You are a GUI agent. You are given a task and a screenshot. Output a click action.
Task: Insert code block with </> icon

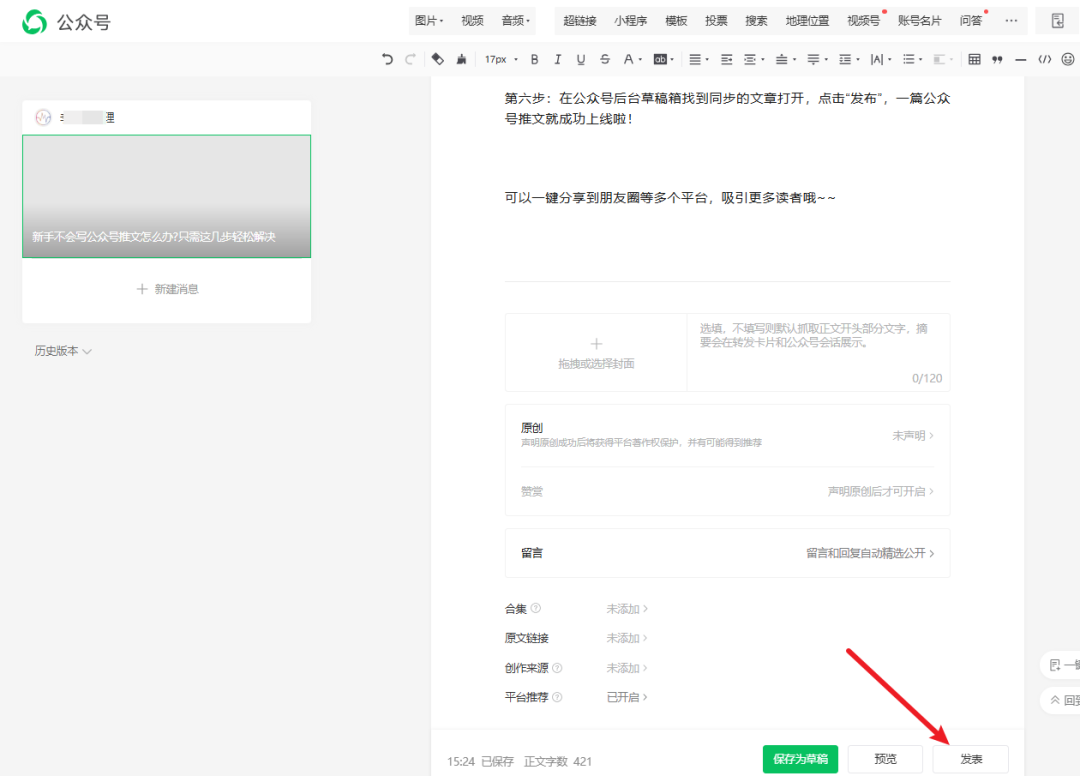pos(1044,60)
